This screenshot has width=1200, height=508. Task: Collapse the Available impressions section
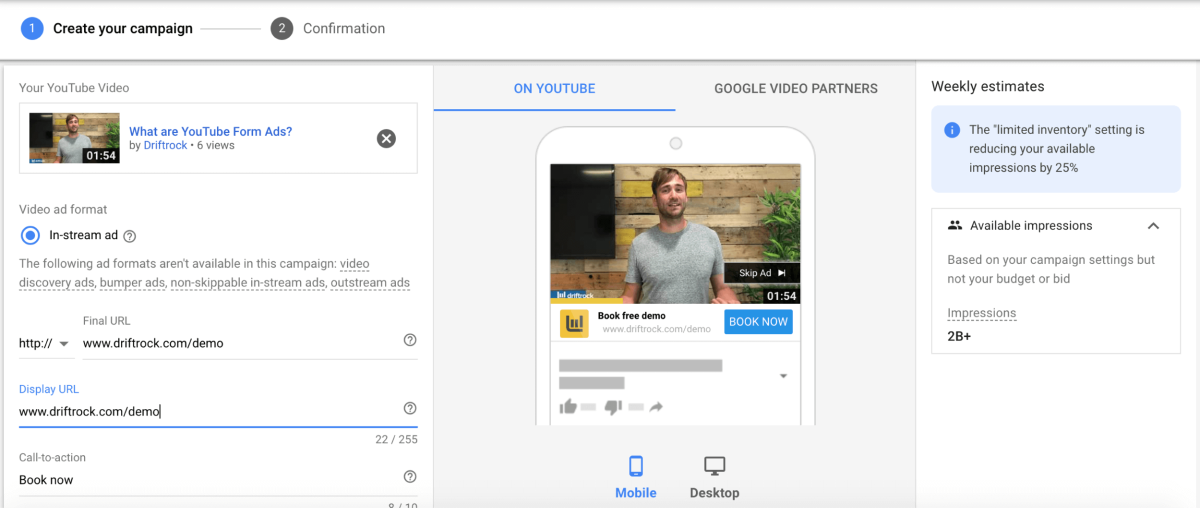click(x=1153, y=226)
